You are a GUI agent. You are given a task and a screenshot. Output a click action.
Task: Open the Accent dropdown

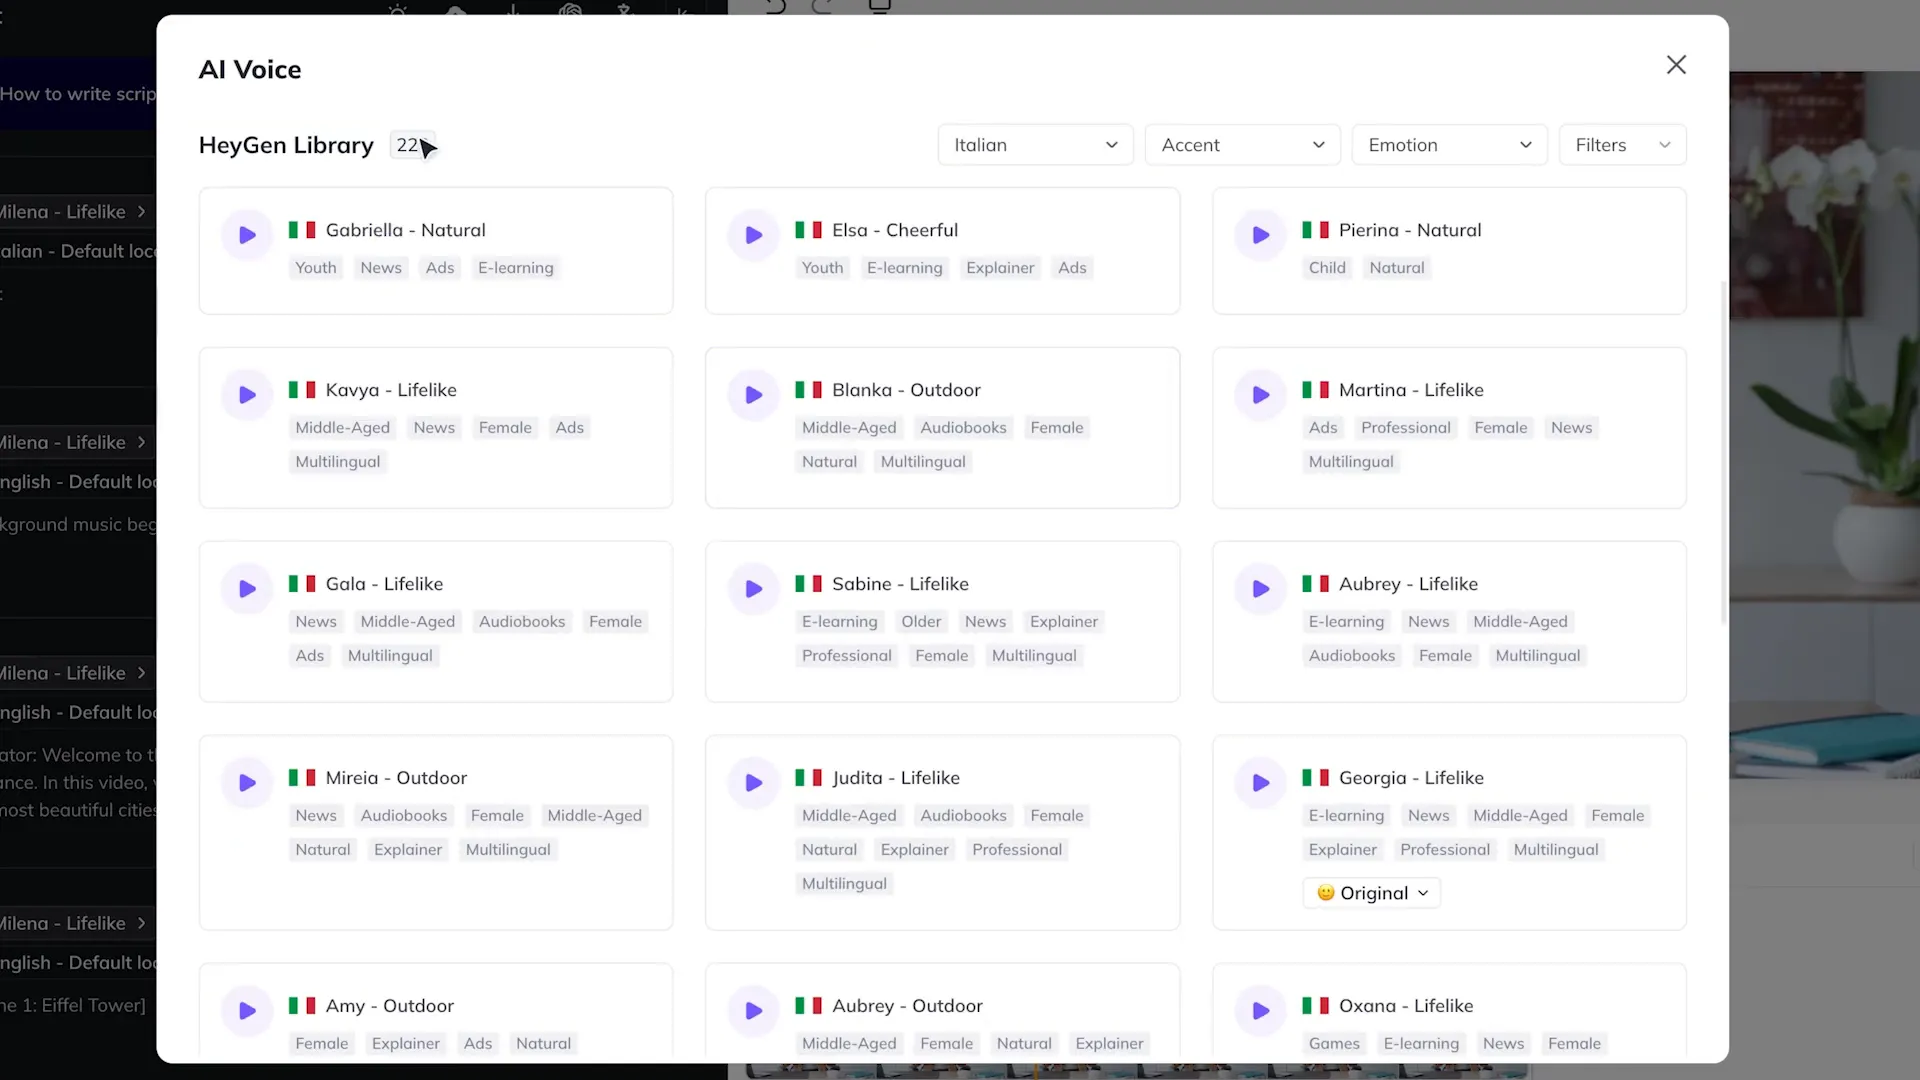pyautogui.click(x=1242, y=145)
